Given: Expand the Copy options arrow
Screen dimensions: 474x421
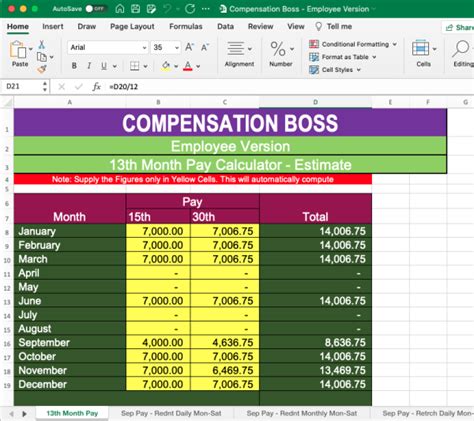Looking at the screenshot, I should pos(52,57).
